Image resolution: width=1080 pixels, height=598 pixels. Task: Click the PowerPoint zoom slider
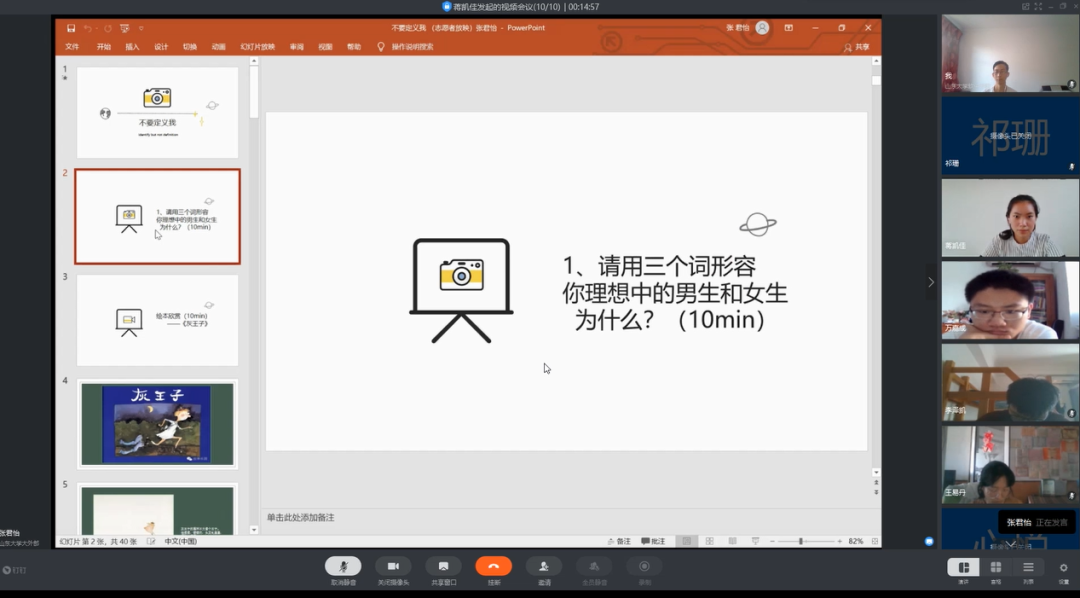click(800, 541)
